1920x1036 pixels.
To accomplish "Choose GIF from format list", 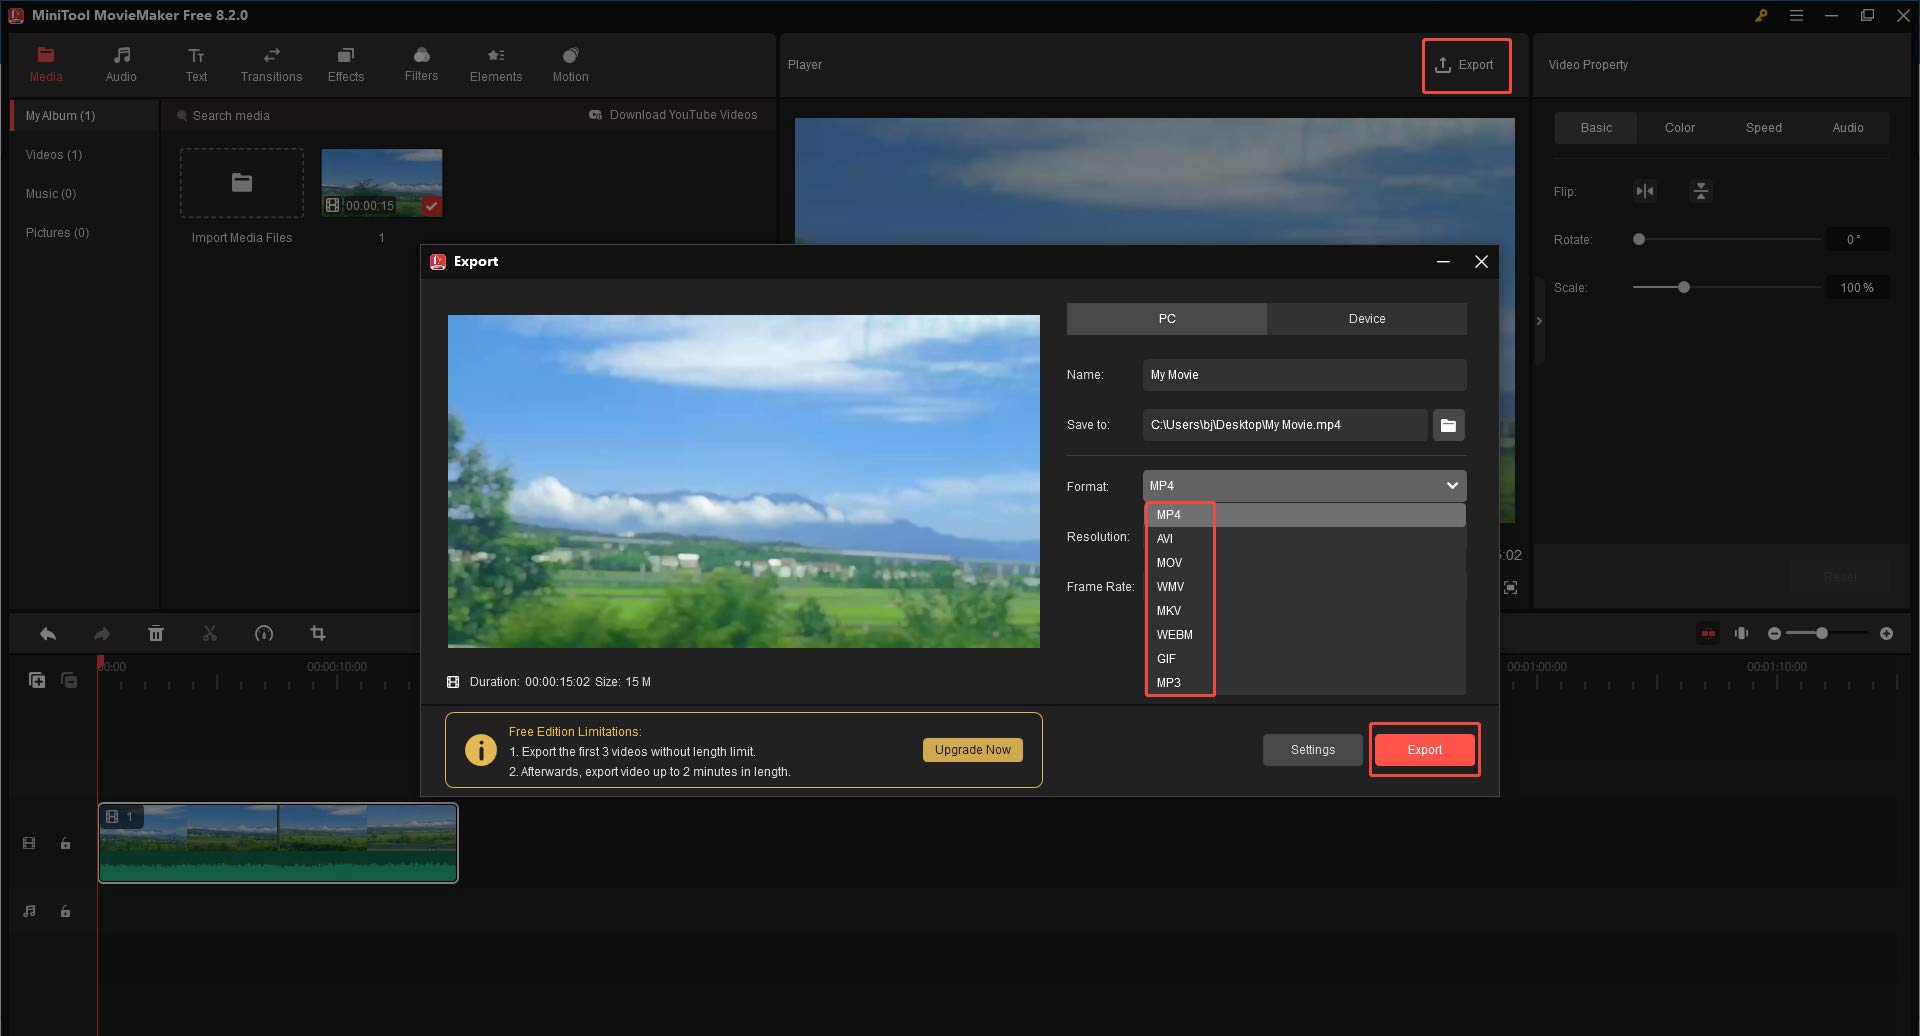I will tap(1305, 659).
